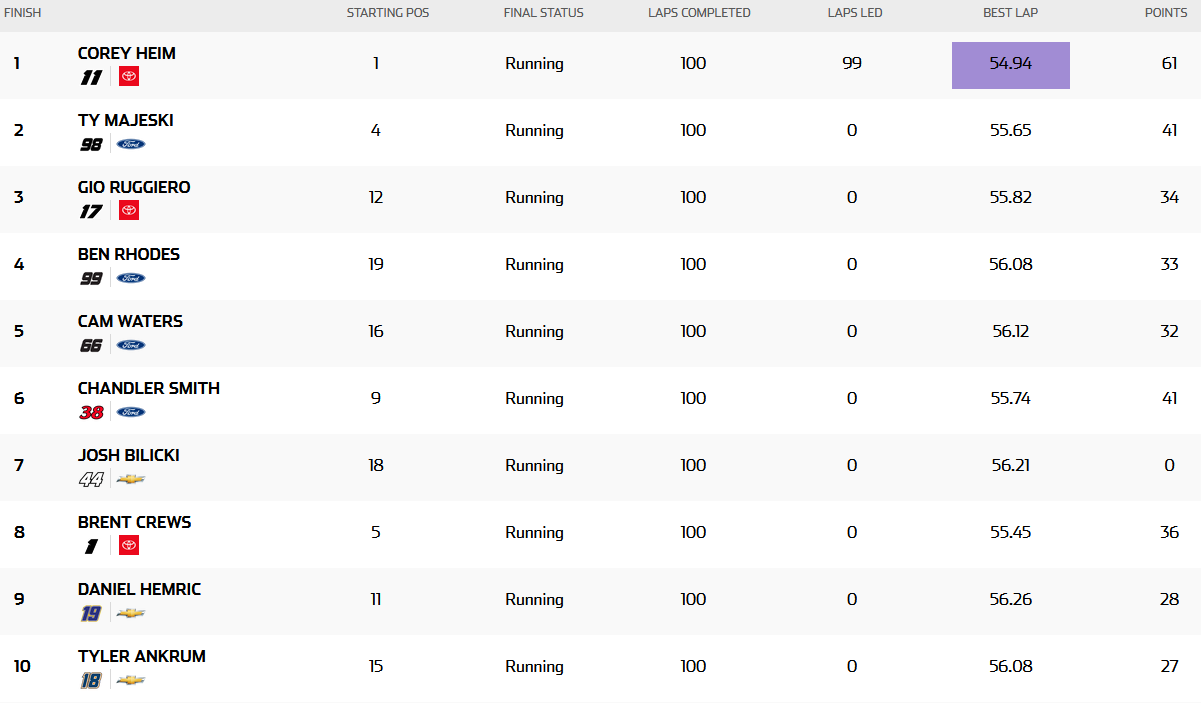This screenshot has height=703, width=1201.
Task: Open the Tyler Ankrum driver link
Action: [x=142, y=656]
